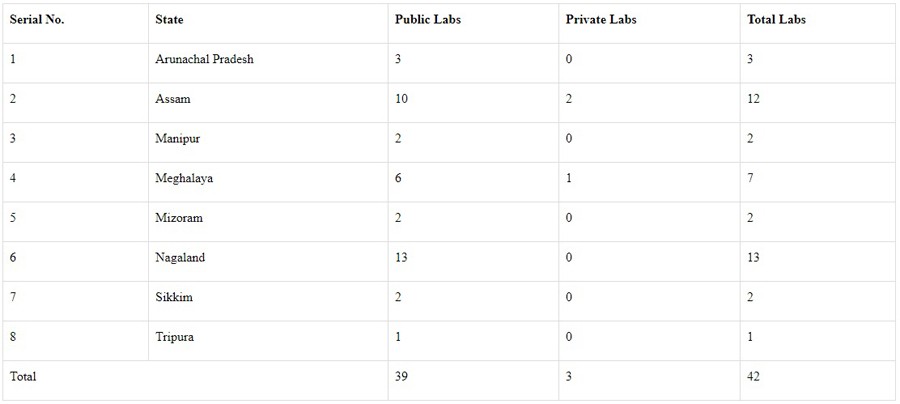Screen dimensions: 900x404
Task: Click the Assam state cell
Action: click(x=173, y=99)
